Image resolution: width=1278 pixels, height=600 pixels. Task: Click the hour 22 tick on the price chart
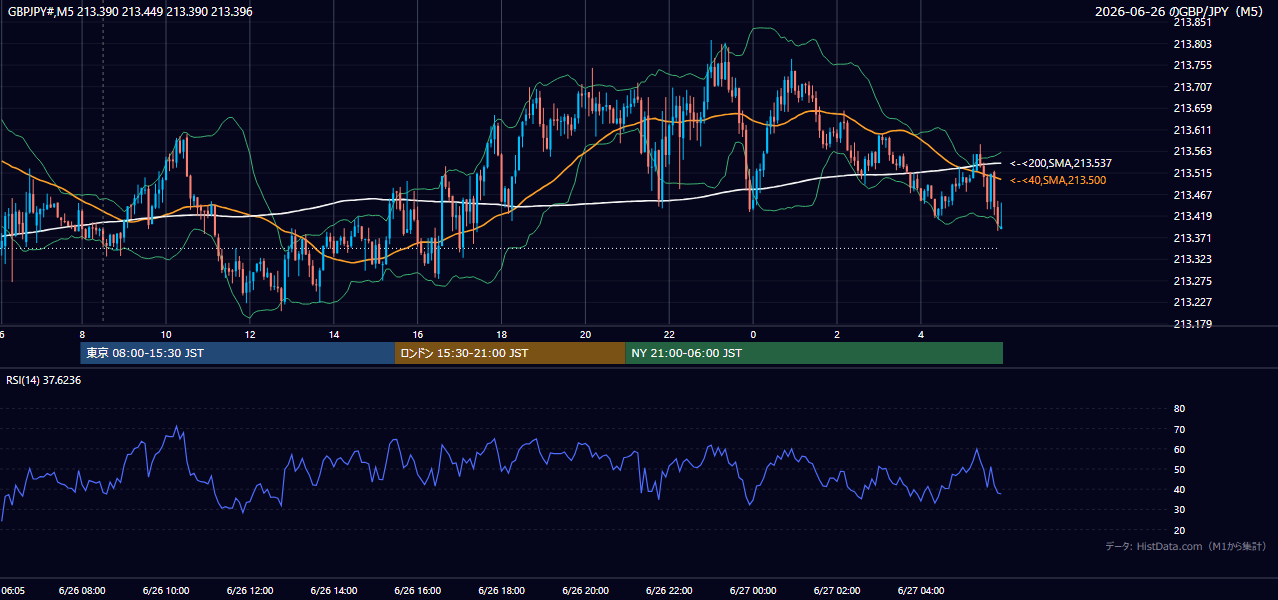[669, 334]
